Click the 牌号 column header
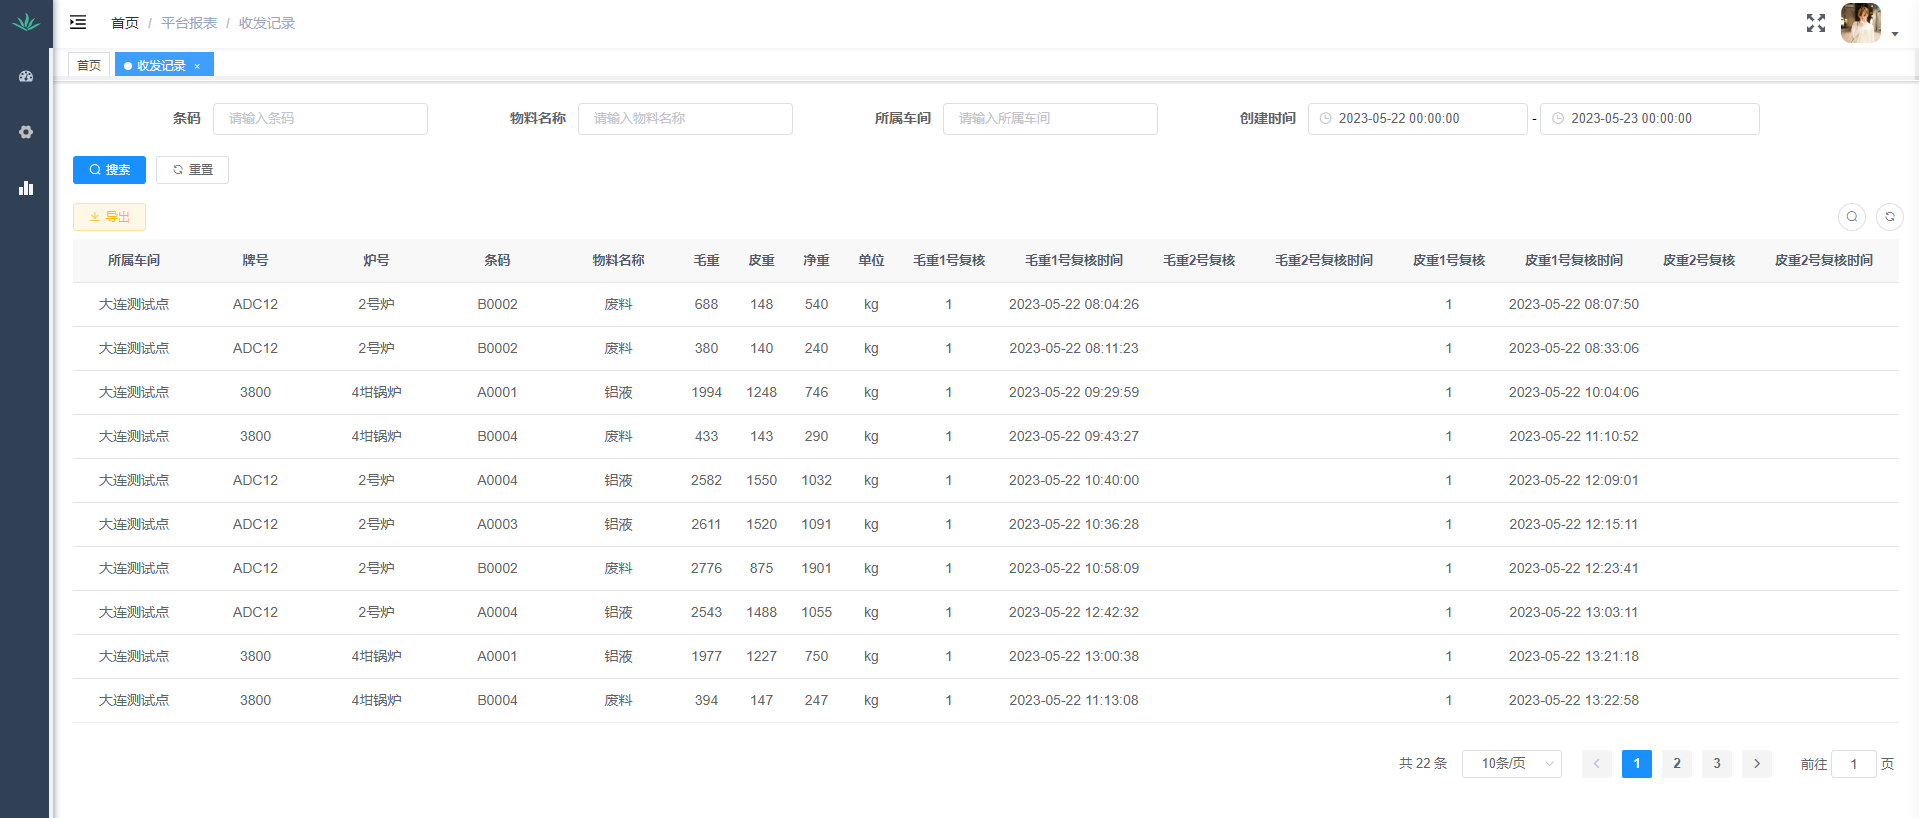The height and width of the screenshot is (818, 1919). pyautogui.click(x=255, y=260)
